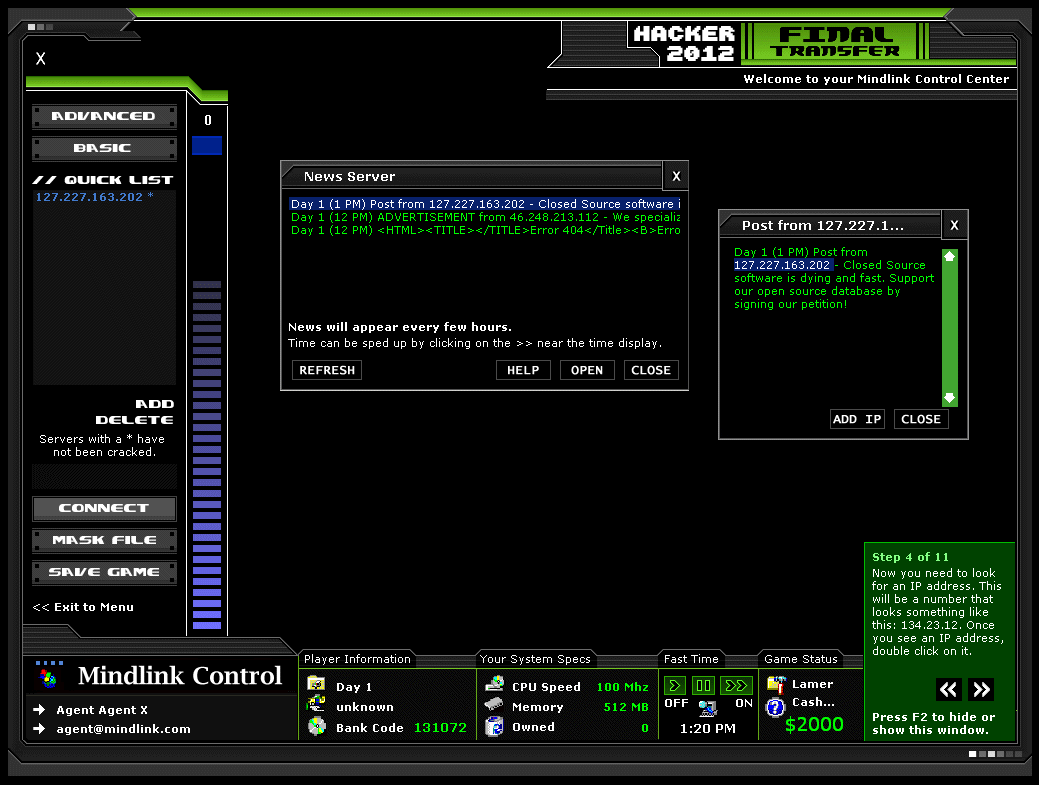Open the BASIC menu button
Viewport: 1039px width, 785px height.
coord(104,148)
